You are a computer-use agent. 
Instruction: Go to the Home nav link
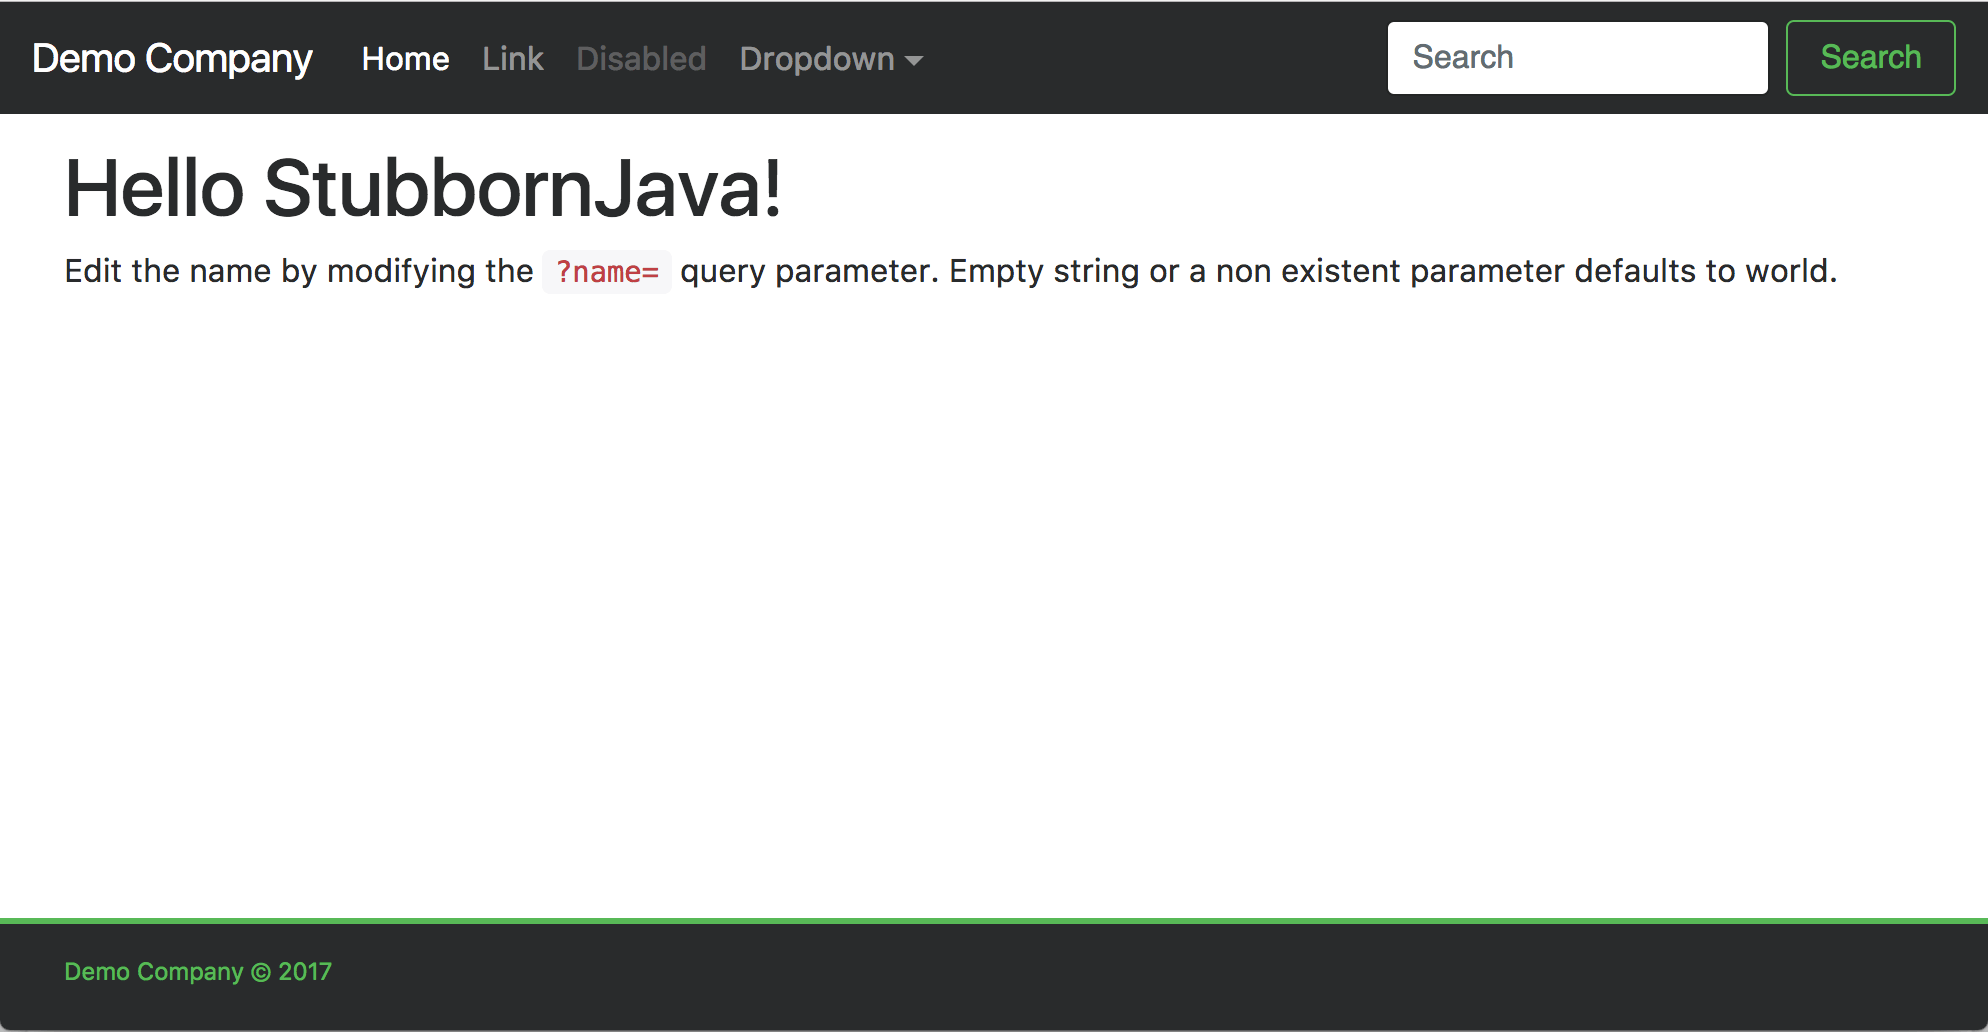[405, 59]
